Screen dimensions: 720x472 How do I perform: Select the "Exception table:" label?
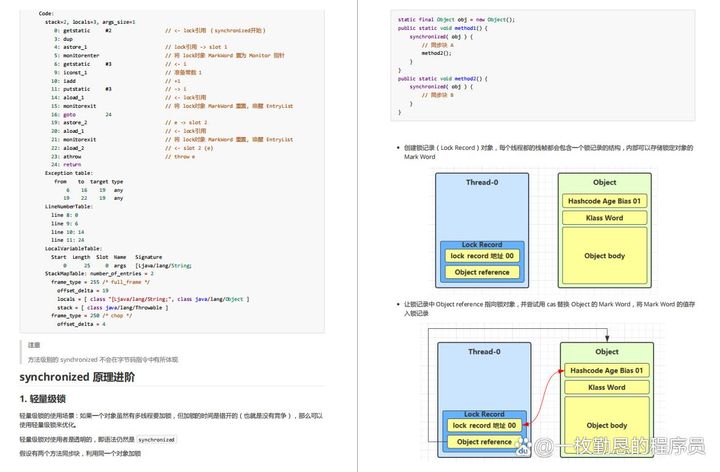point(69,173)
